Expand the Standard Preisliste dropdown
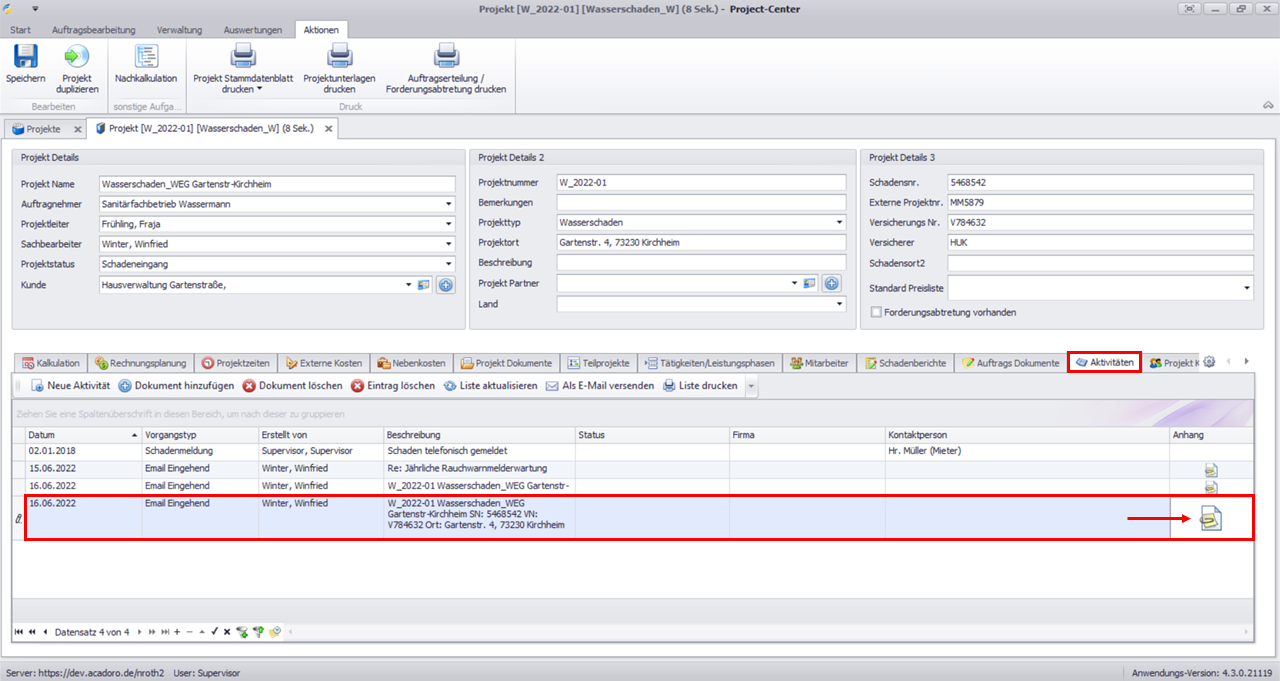The image size is (1280, 681). [x=1247, y=288]
